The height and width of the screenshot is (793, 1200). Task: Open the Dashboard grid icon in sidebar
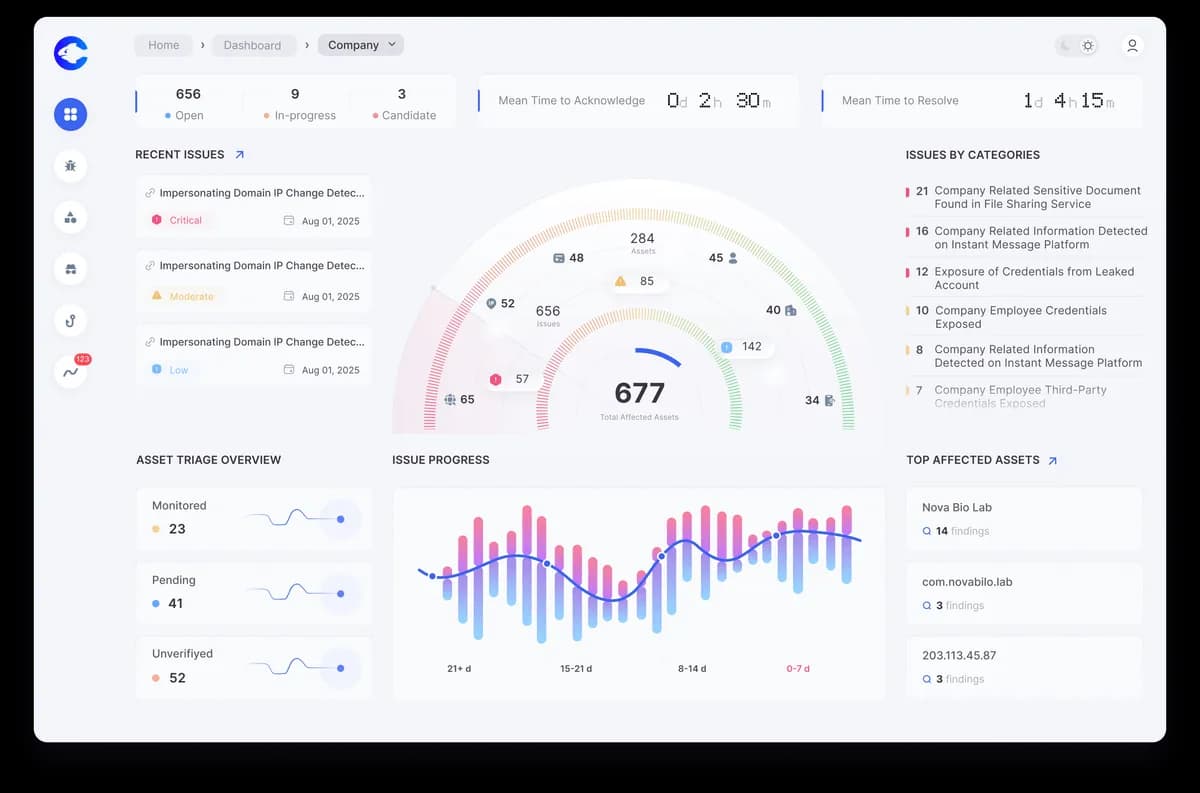tap(70, 114)
